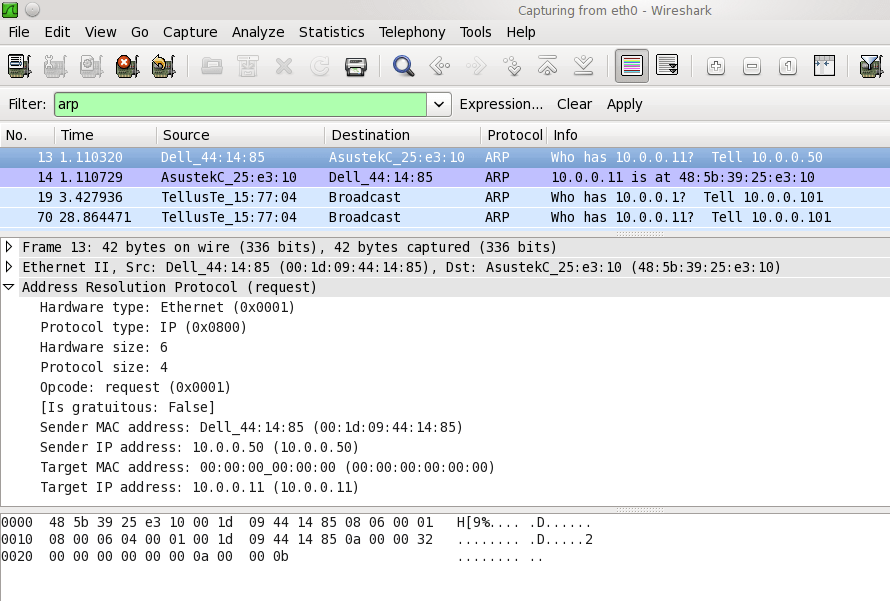Open the capture interfaces list icon
890x601 pixels.
point(19,66)
